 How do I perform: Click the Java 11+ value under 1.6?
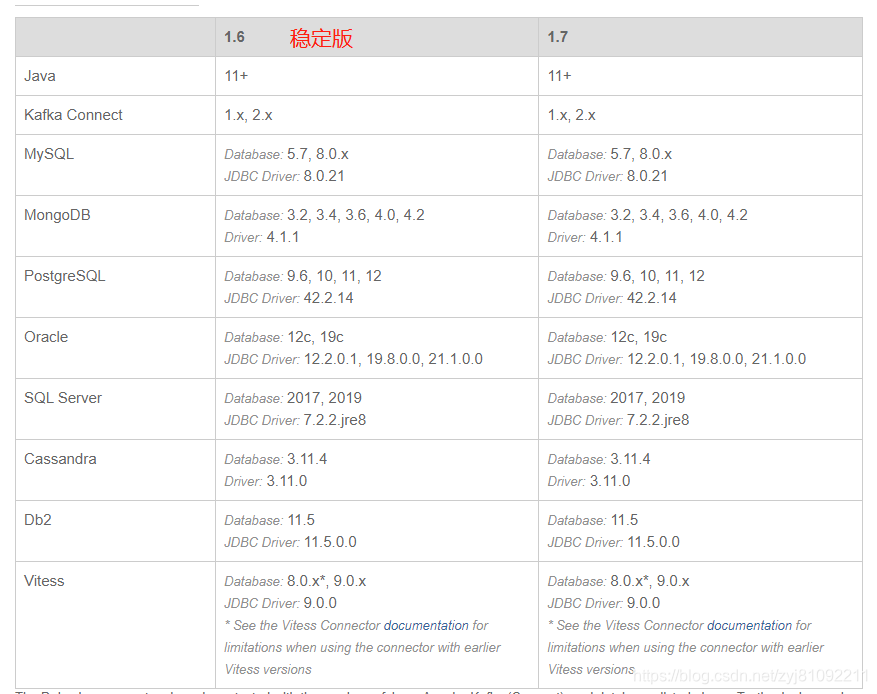(x=236, y=76)
